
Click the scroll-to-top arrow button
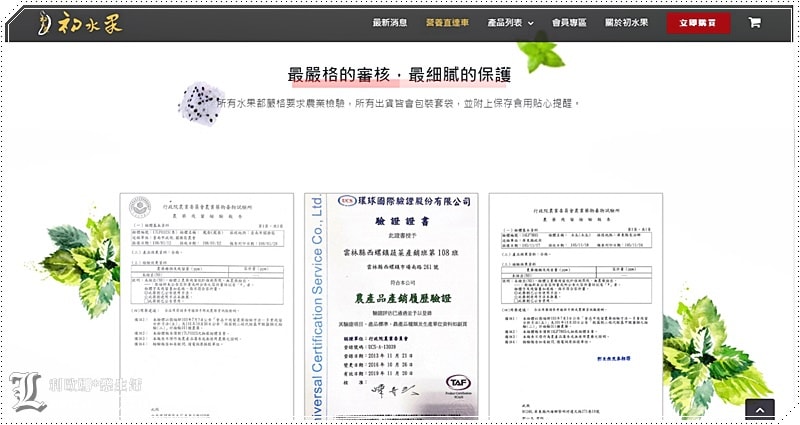coord(759,410)
